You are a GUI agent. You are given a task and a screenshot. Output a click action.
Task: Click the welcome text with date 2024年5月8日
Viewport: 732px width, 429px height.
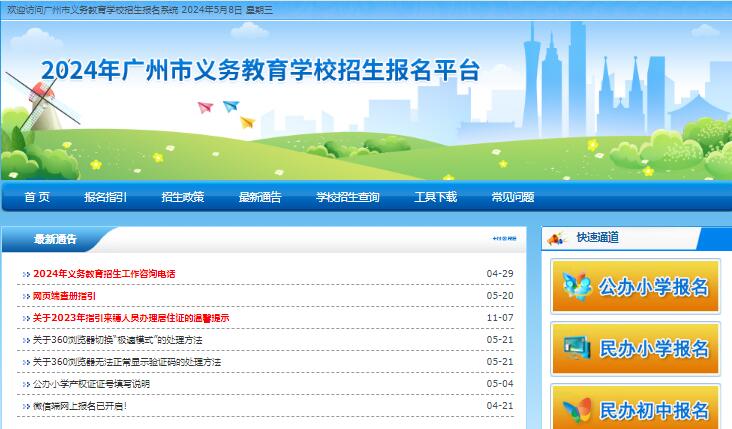click(x=140, y=10)
